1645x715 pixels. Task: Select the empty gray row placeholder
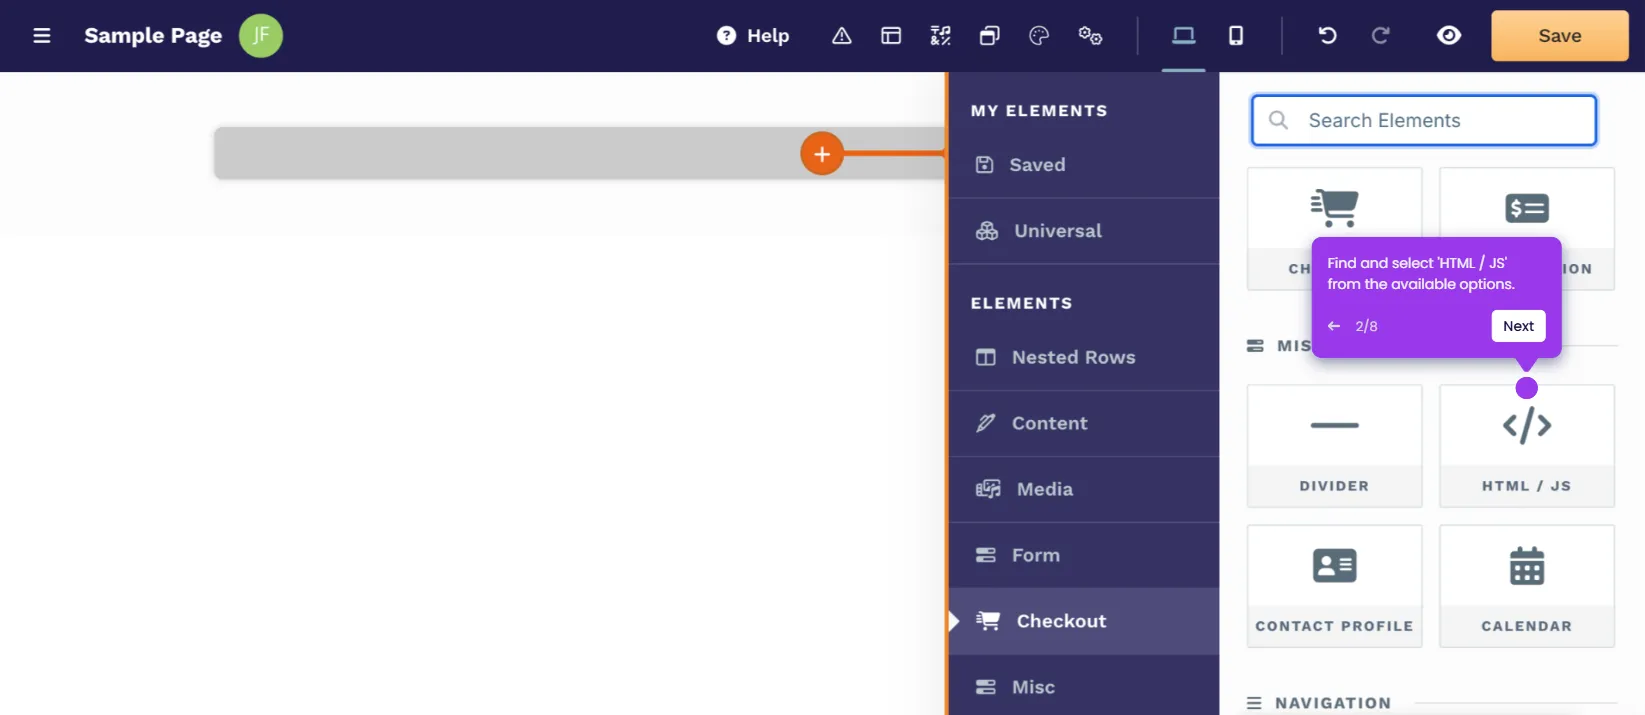(580, 153)
